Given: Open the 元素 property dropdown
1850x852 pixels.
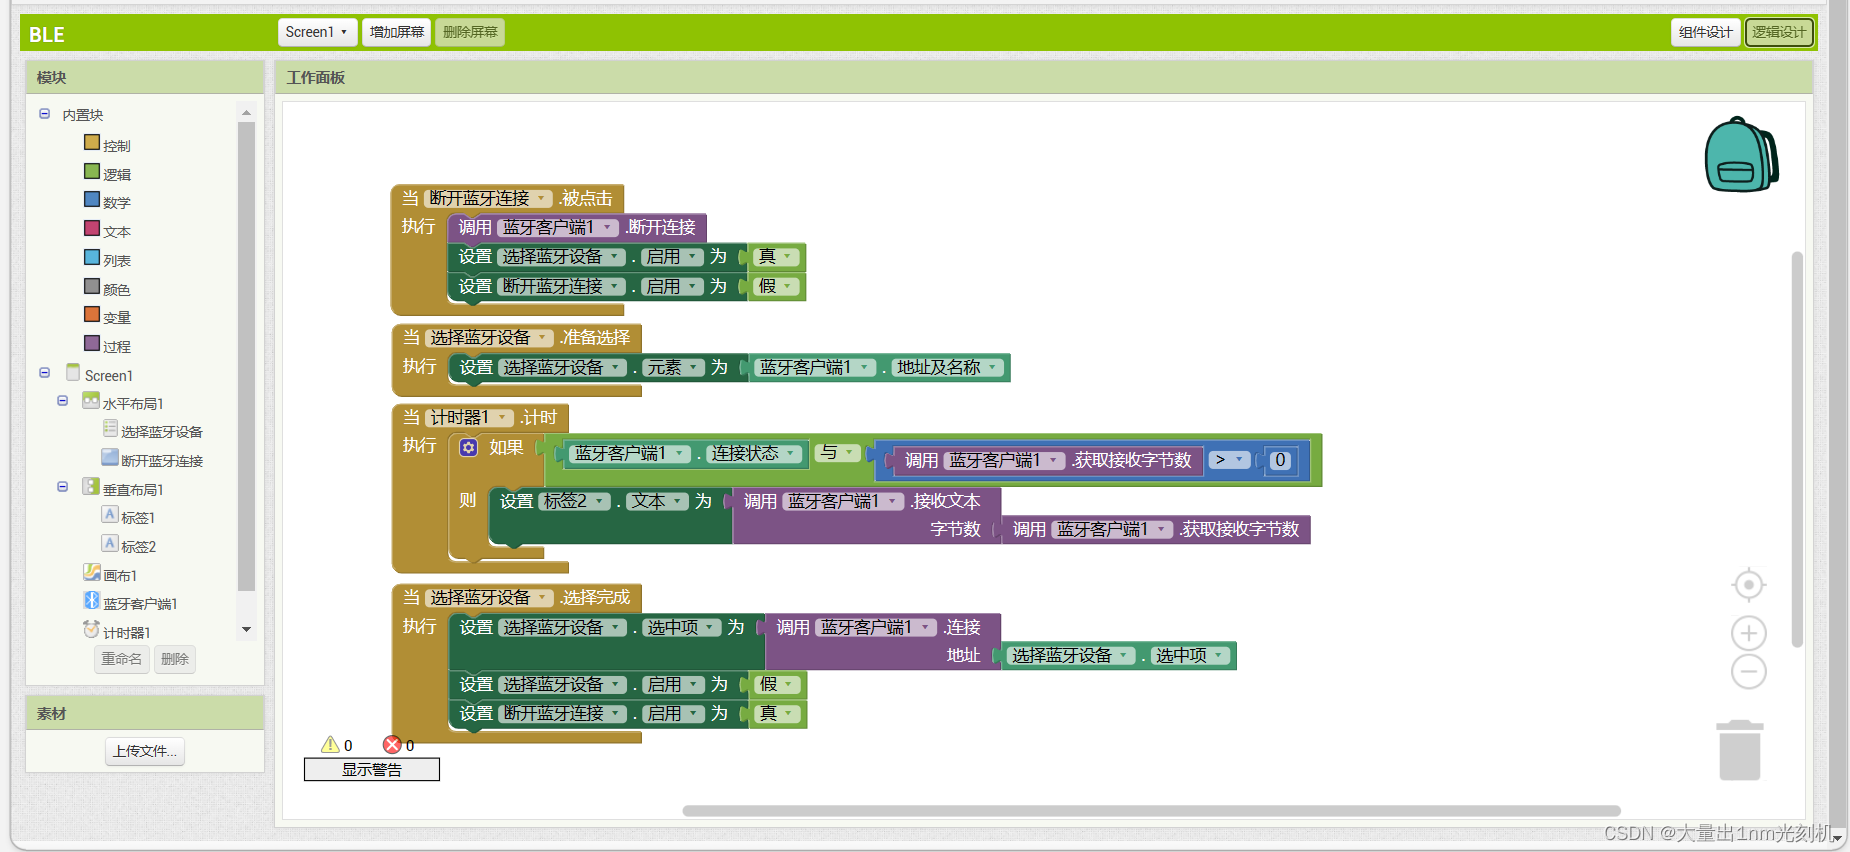Looking at the screenshot, I should [x=673, y=368].
